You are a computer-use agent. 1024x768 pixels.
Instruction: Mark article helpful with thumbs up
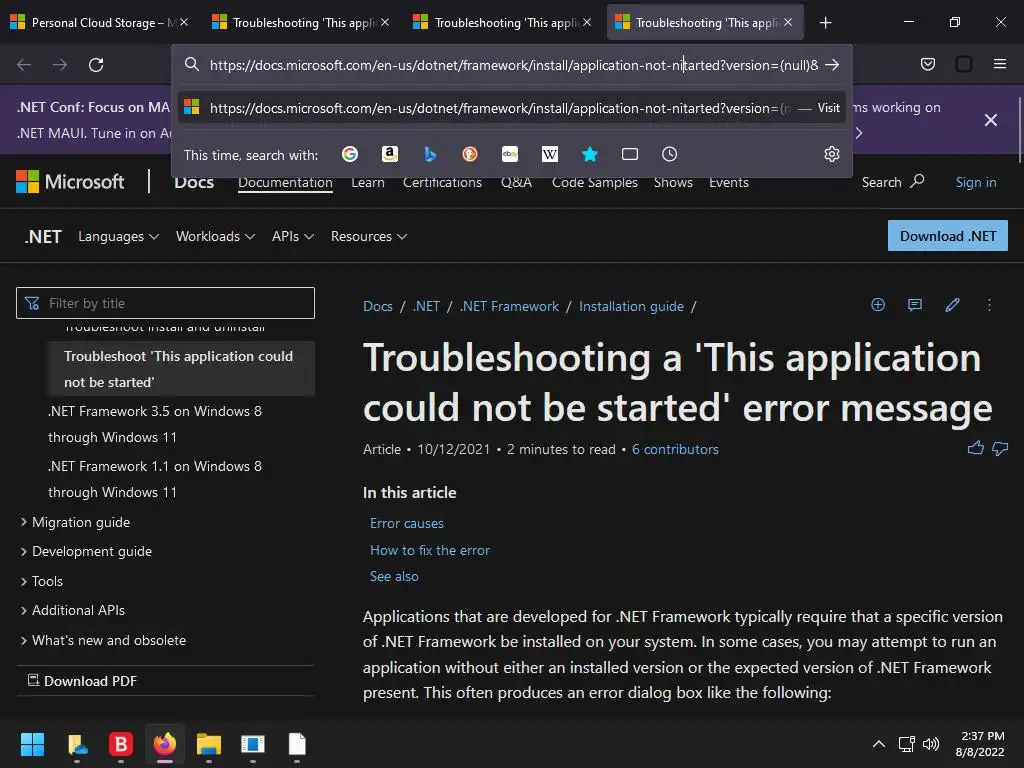pyautogui.click(x=976, y=448)
